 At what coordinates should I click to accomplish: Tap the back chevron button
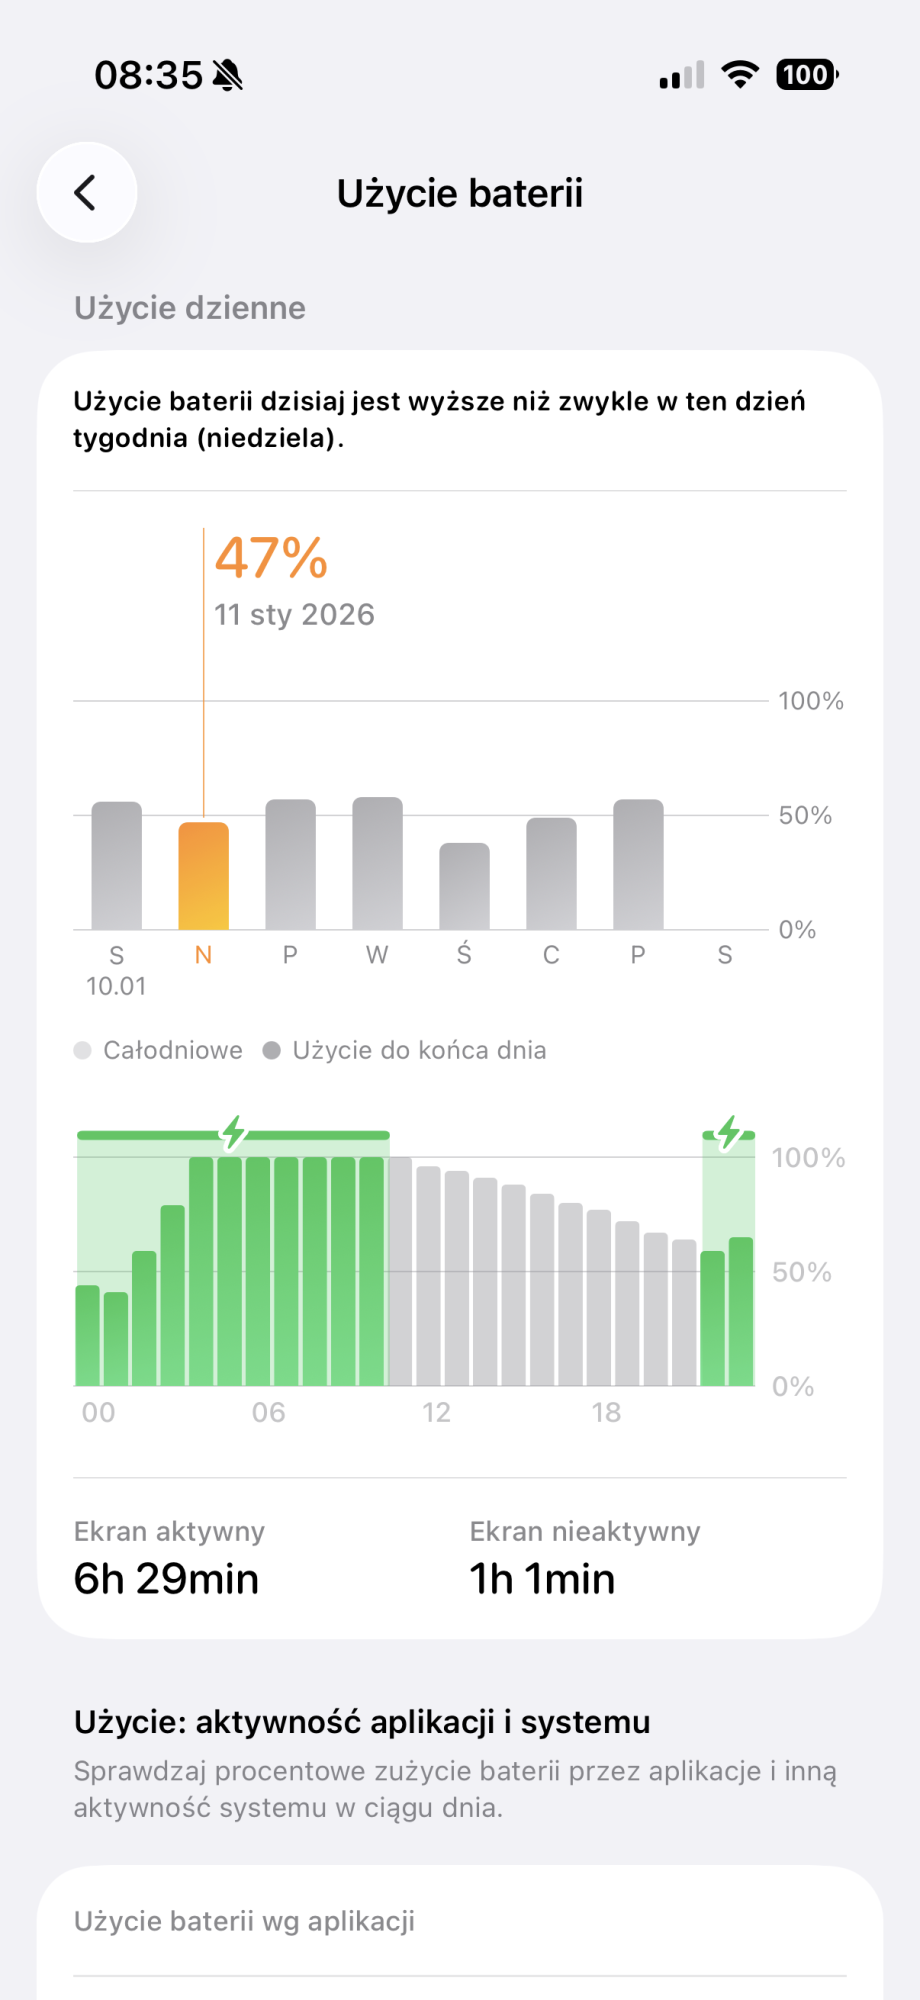pos(86,192)
